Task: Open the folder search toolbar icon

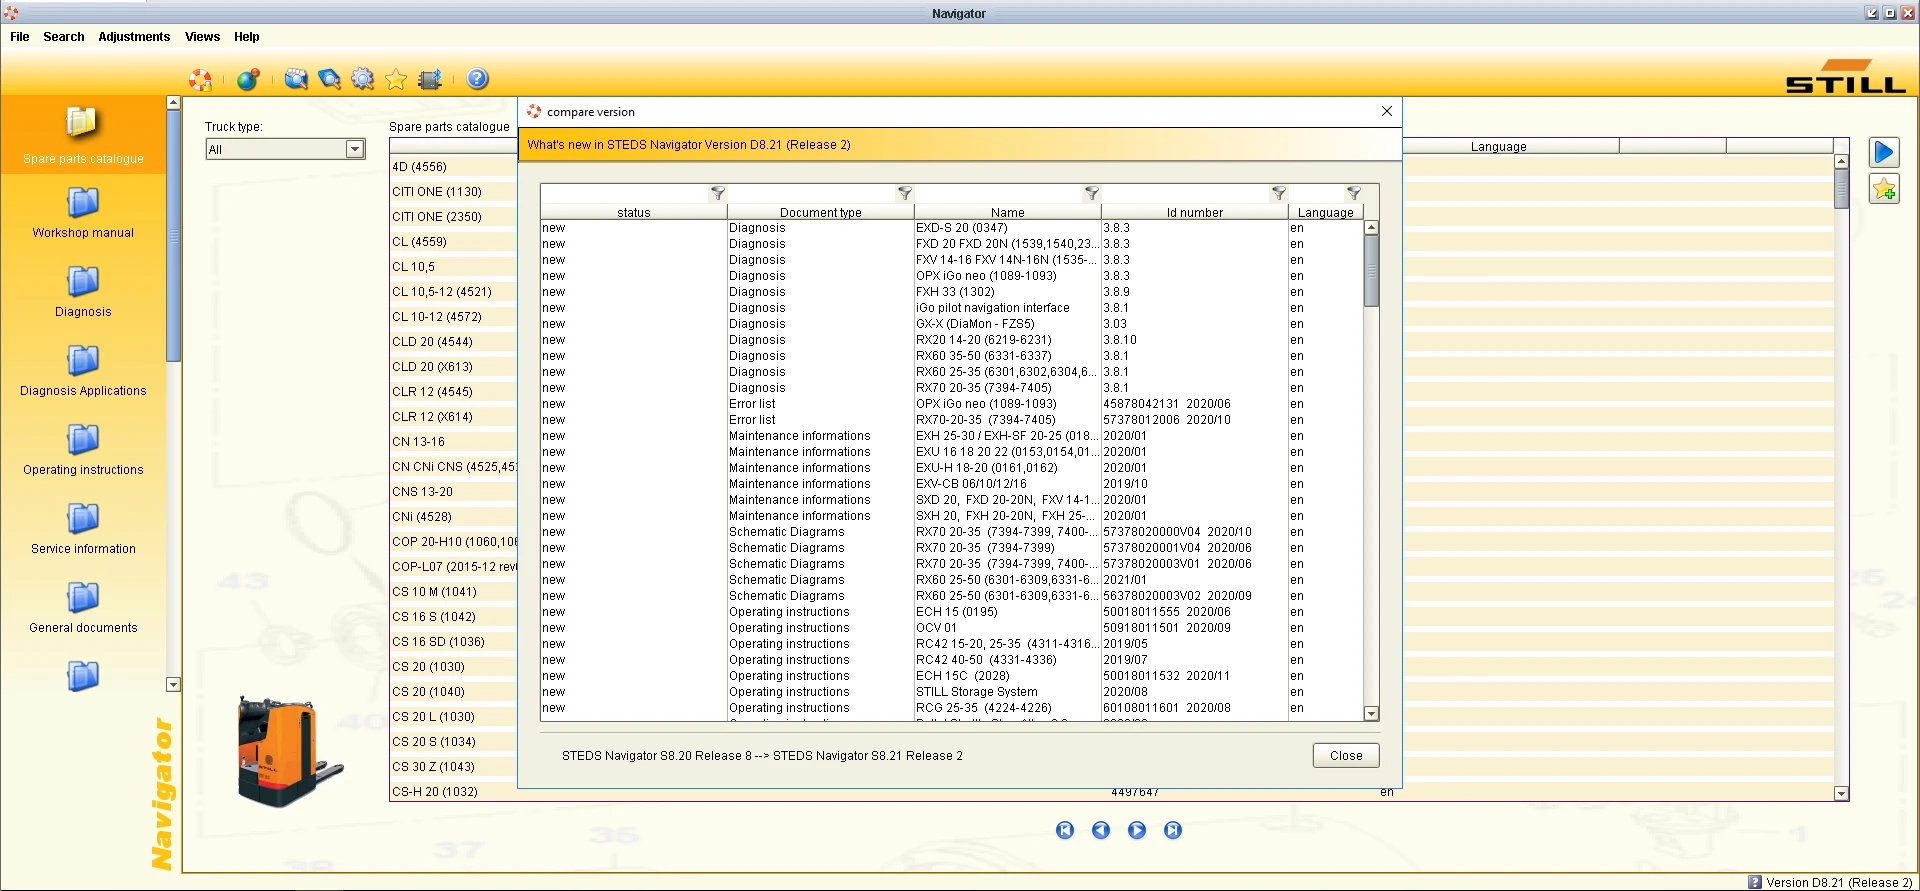Action: coord(296,79)
